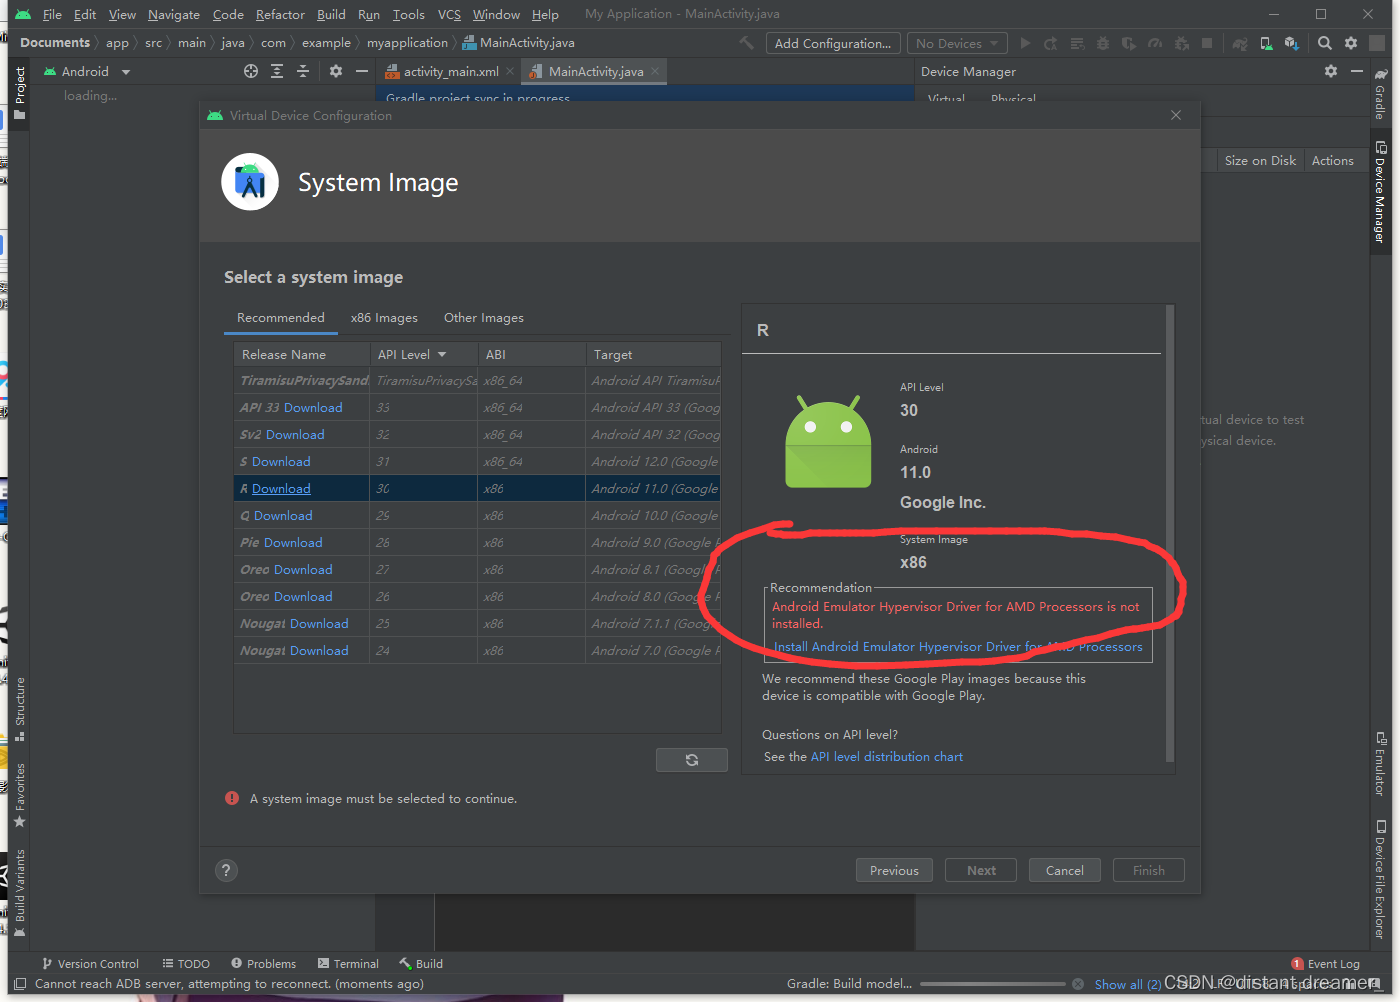Open IDE settings gear in main toolbar

[1351, 43]
